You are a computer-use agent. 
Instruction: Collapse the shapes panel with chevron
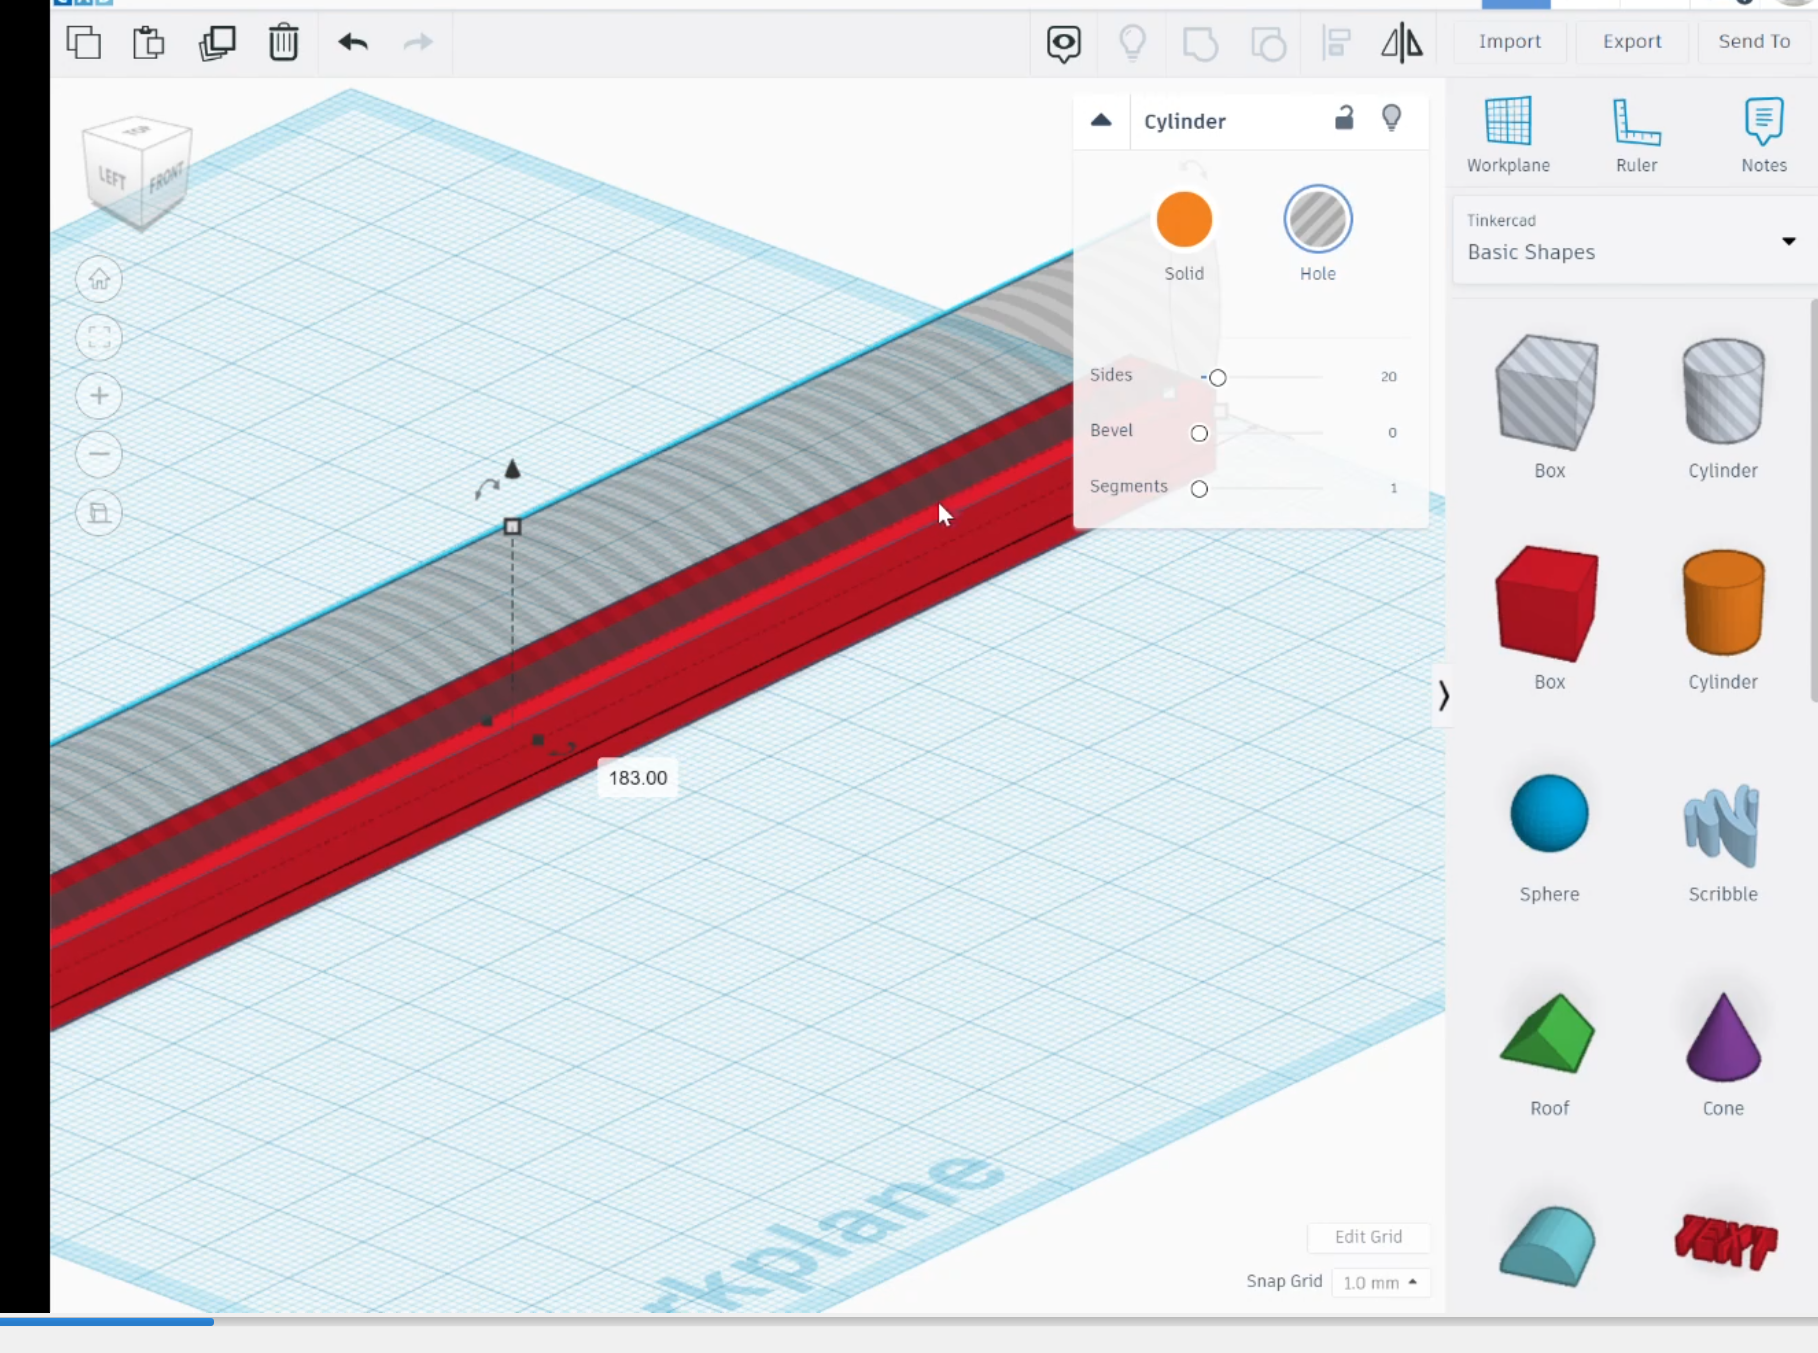1443,695
